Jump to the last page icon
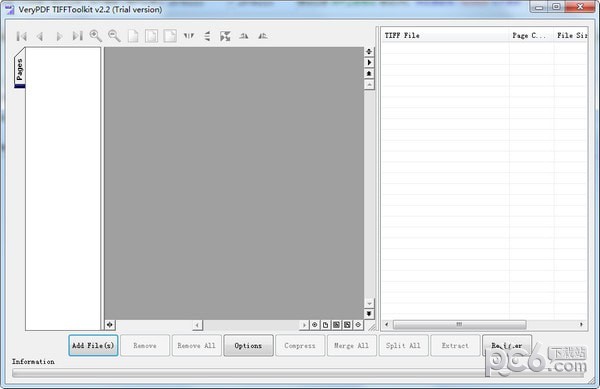 coord(78,36)
